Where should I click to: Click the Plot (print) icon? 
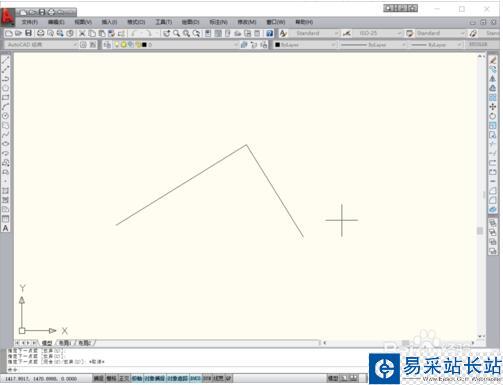(x=40, y=33)
